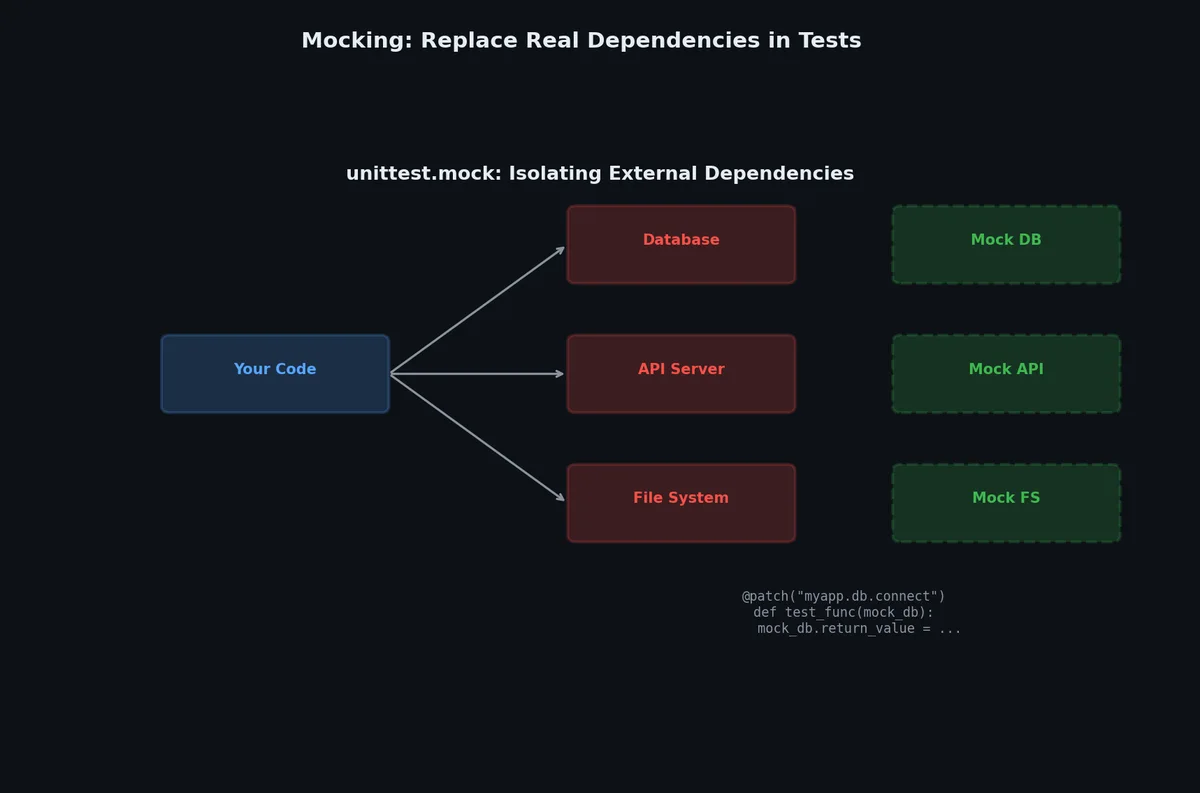Viewport: 1200px width, 793px height.
Task: Click the arrowhead pointing at Database
Action: [x=561, y=249]
